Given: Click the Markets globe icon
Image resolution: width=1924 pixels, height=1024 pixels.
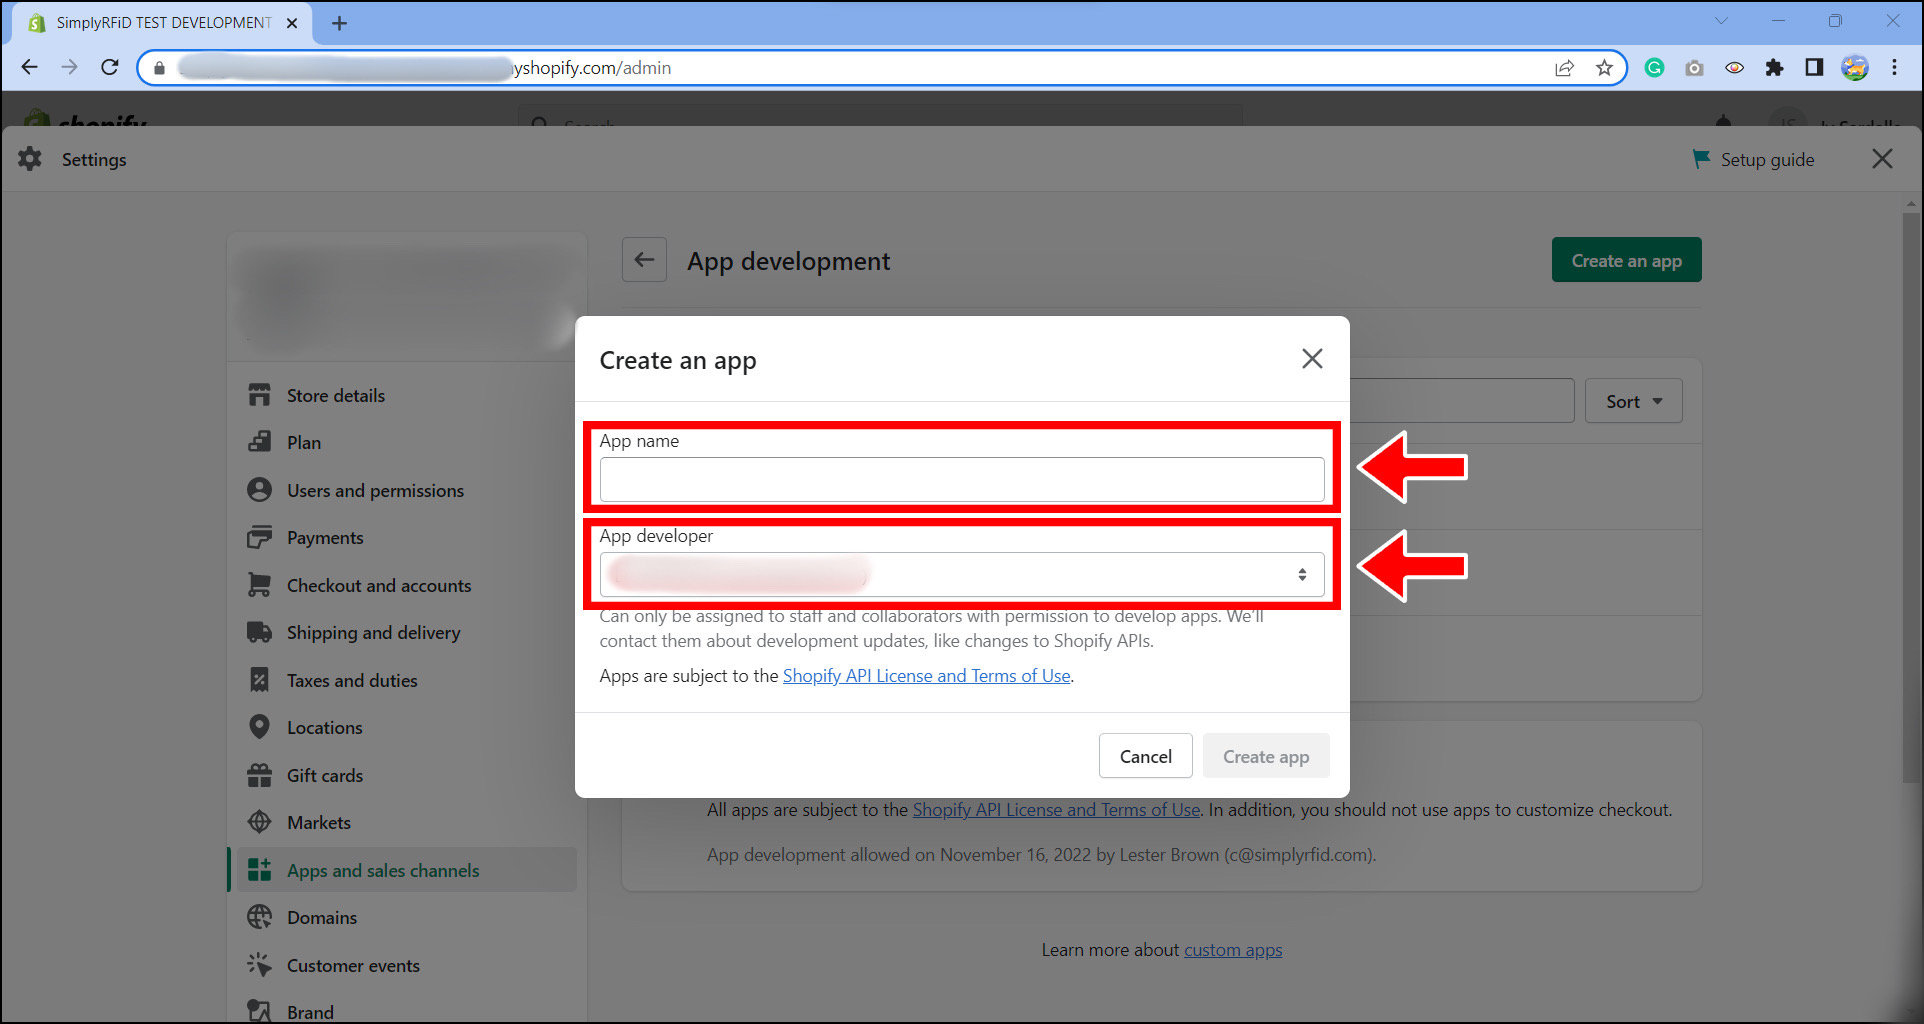Looking at the screenshot, I should pos(259,822).
